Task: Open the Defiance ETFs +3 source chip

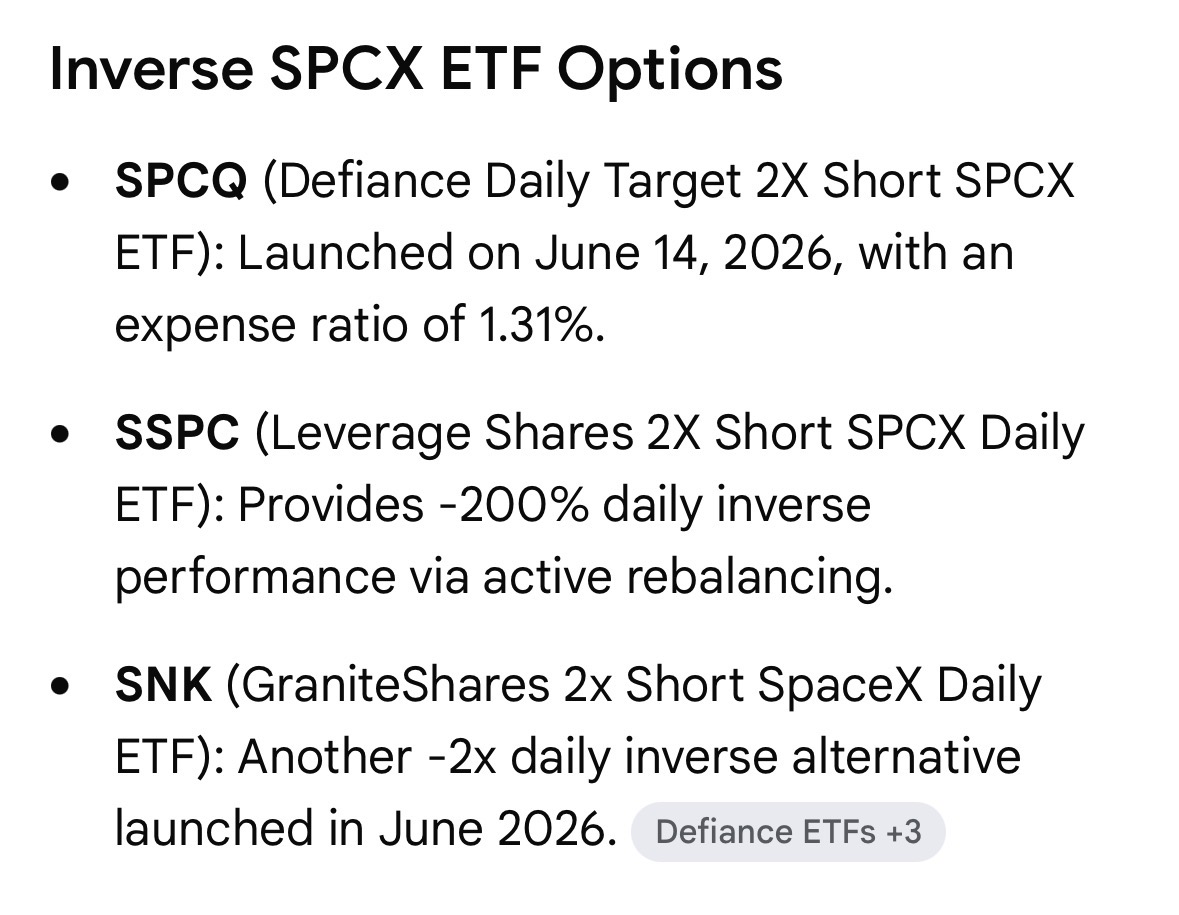Action: click(x=787, y=832)
